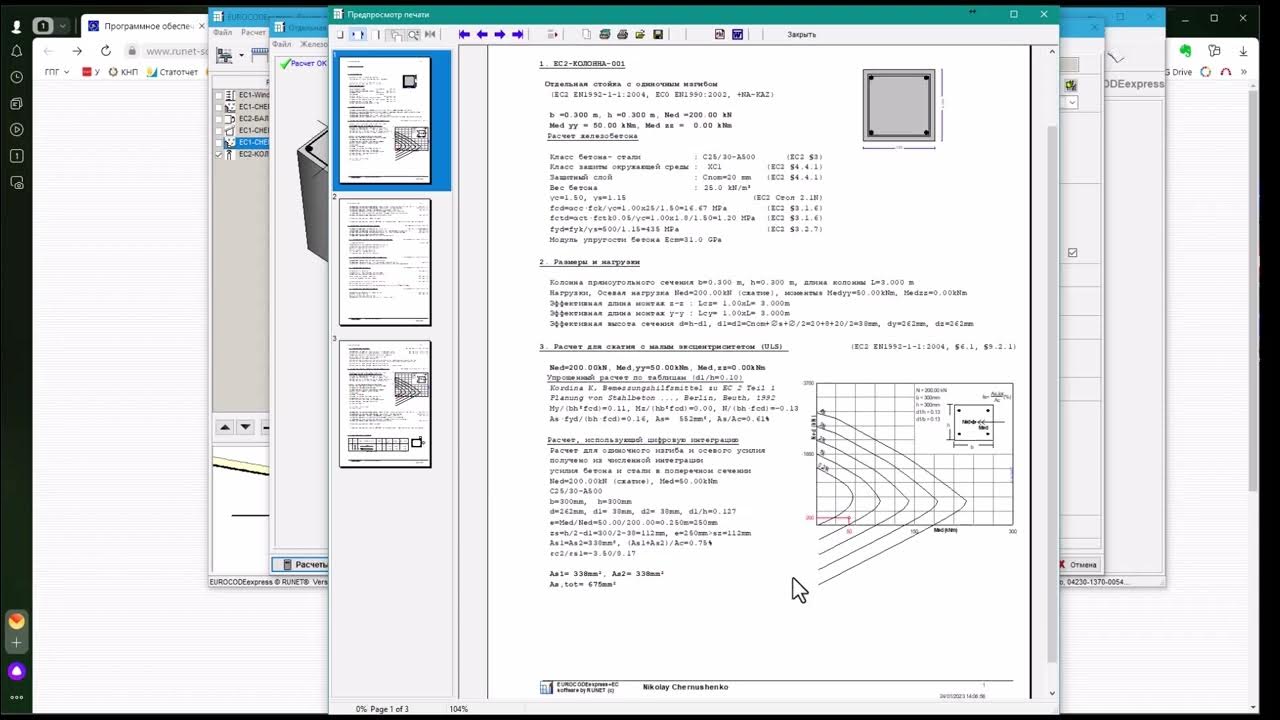Go to next page with right arrow
The height and width of the screenshot is (720, 1280).
click(499, 34)
